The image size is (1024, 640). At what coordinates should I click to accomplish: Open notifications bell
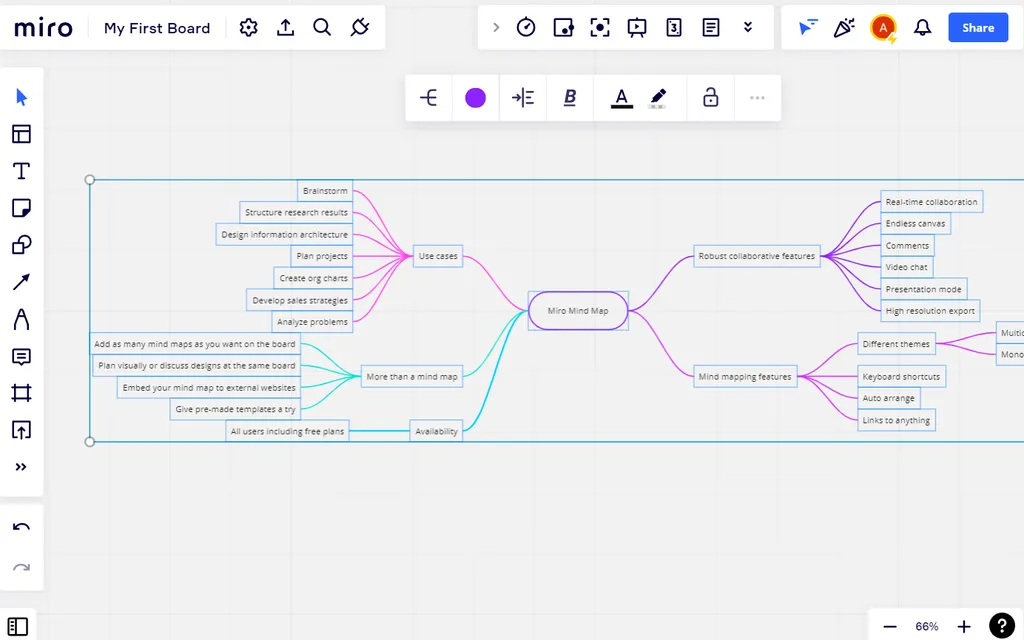point(922,27)
